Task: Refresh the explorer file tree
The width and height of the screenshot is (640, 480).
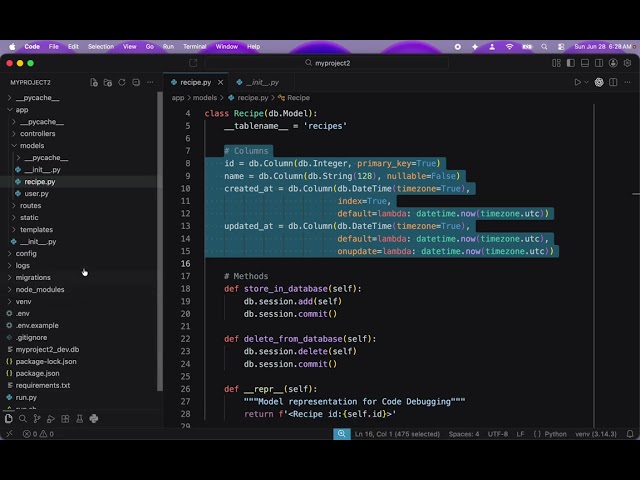Action: pyautogui.click(x=122, y=82)
